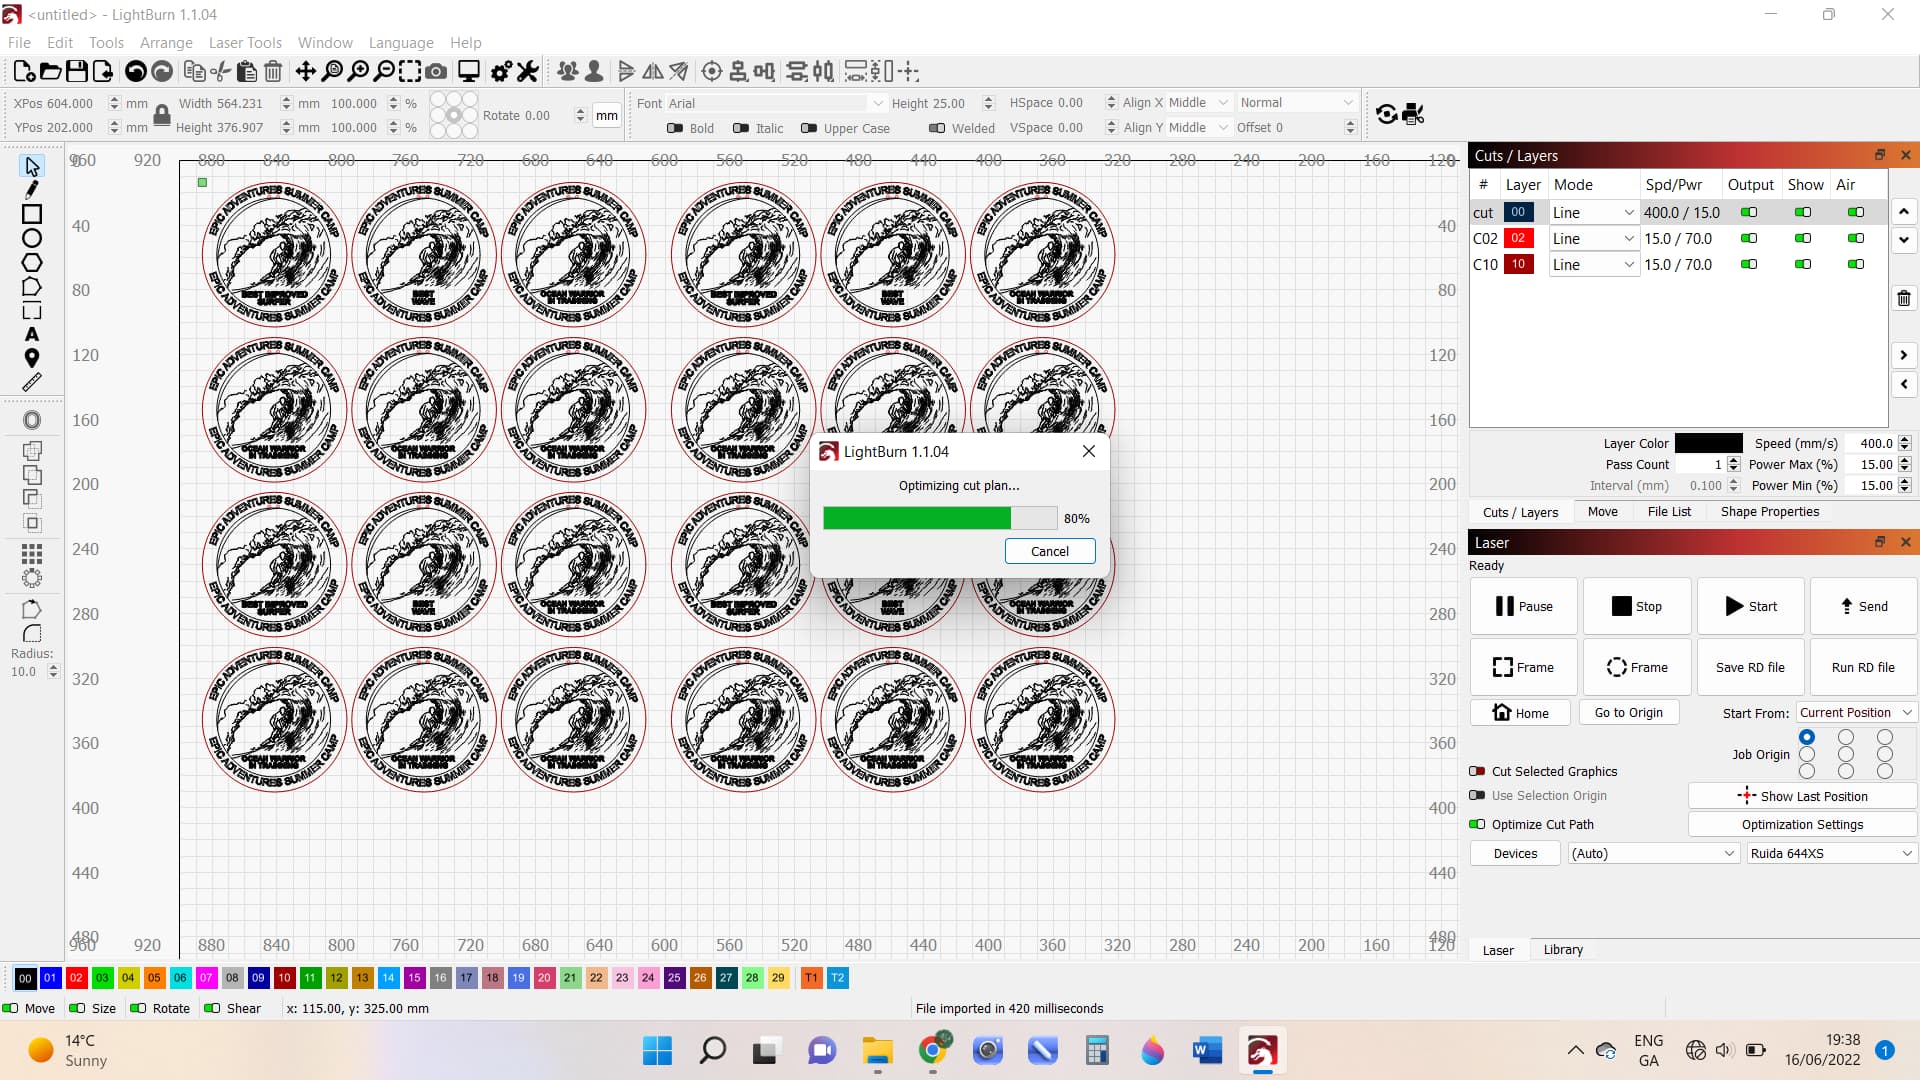Select the Ellipse tool
Image resolution: width=1920 pixels, height=1080 pixels.
click(32, 238)
